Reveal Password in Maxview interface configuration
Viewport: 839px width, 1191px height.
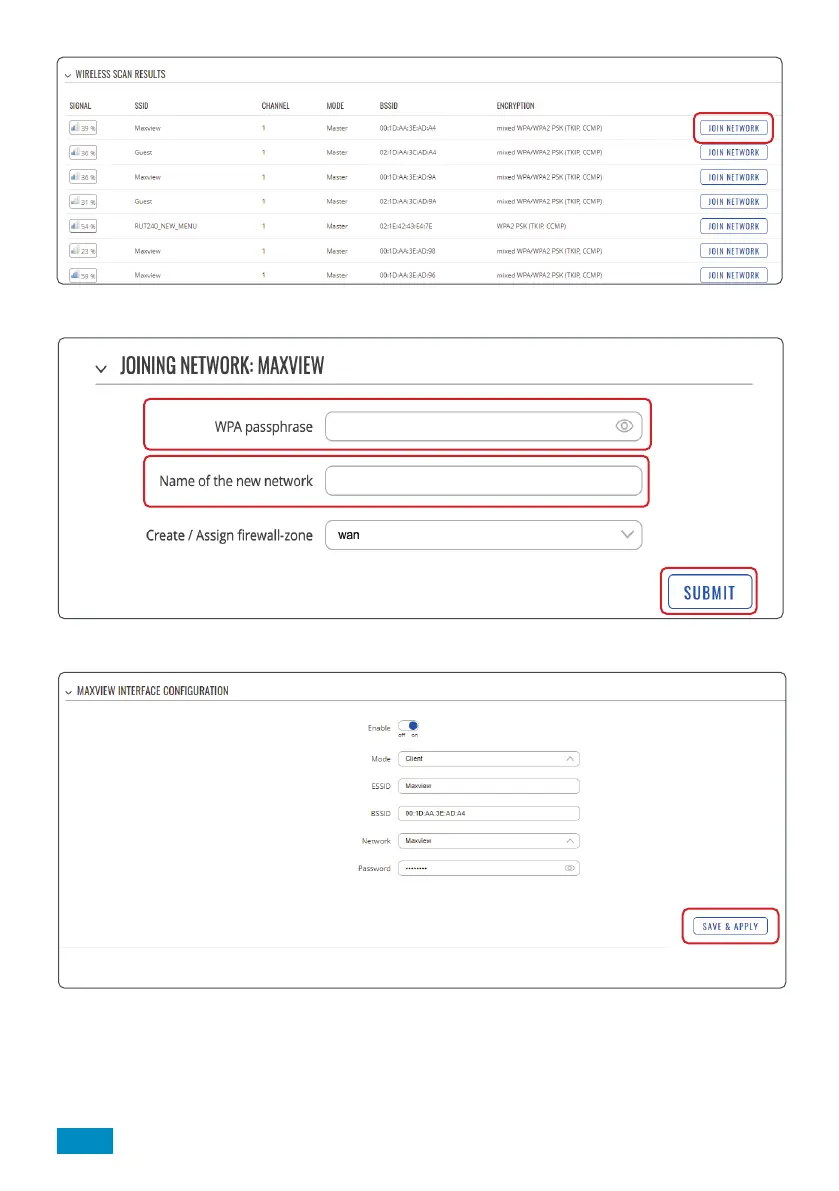[569, 868]
